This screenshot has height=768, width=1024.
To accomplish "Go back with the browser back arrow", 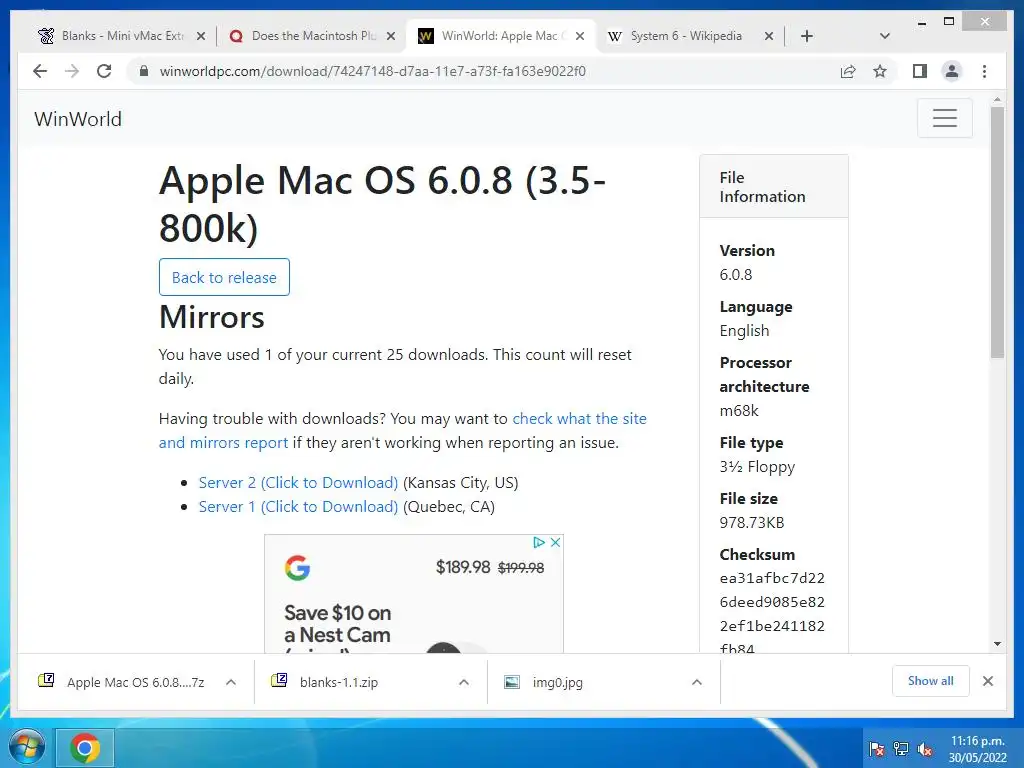I will coord(40,71).
